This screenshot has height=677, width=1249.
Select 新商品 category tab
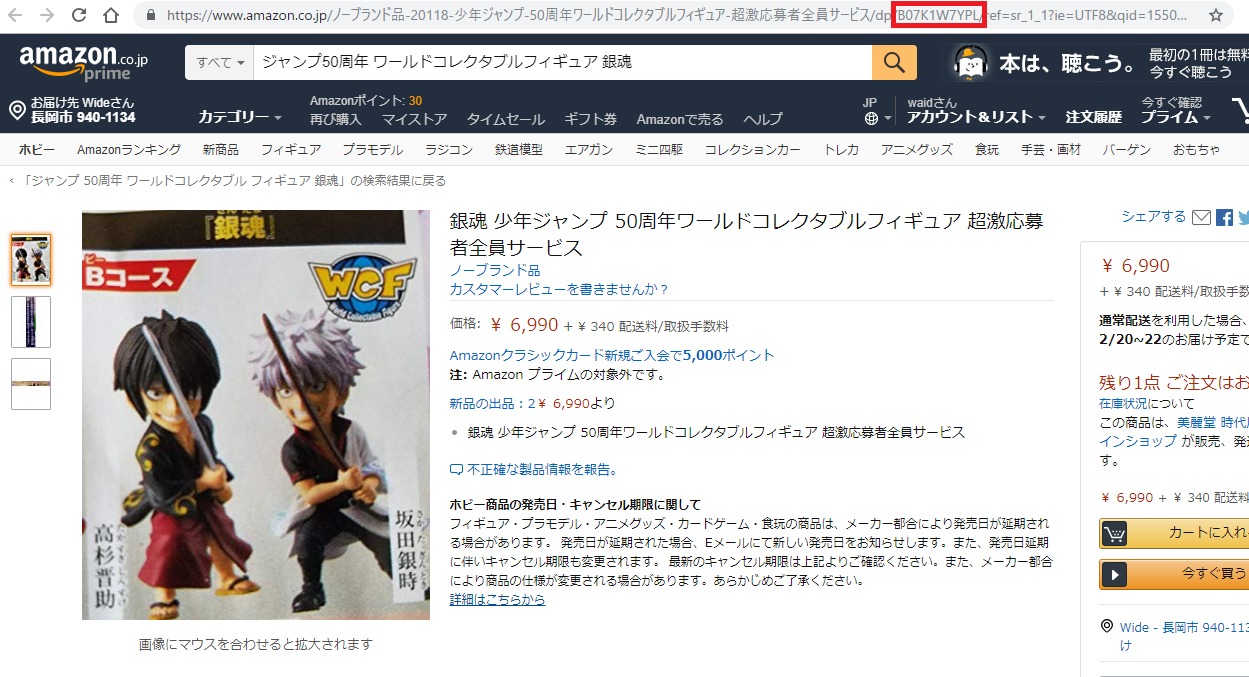(x=220, y=150)
